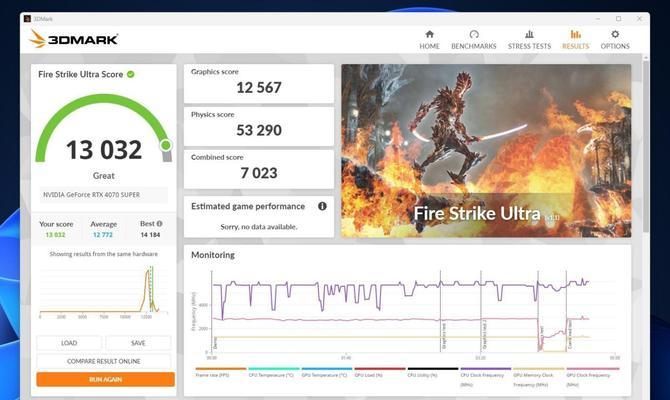Viewport: 670px width, 400px height.
Task: Click the main score 13 032
Action: pos(104,150)
